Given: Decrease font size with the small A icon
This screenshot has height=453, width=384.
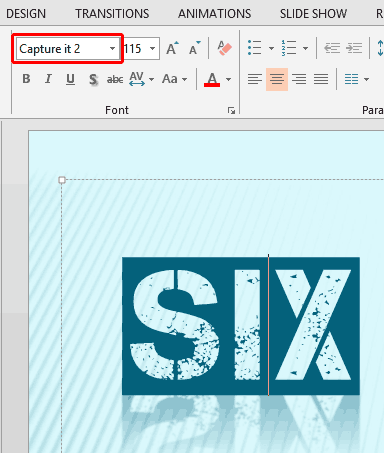Looking at the screenshot, I should point(194,48).
